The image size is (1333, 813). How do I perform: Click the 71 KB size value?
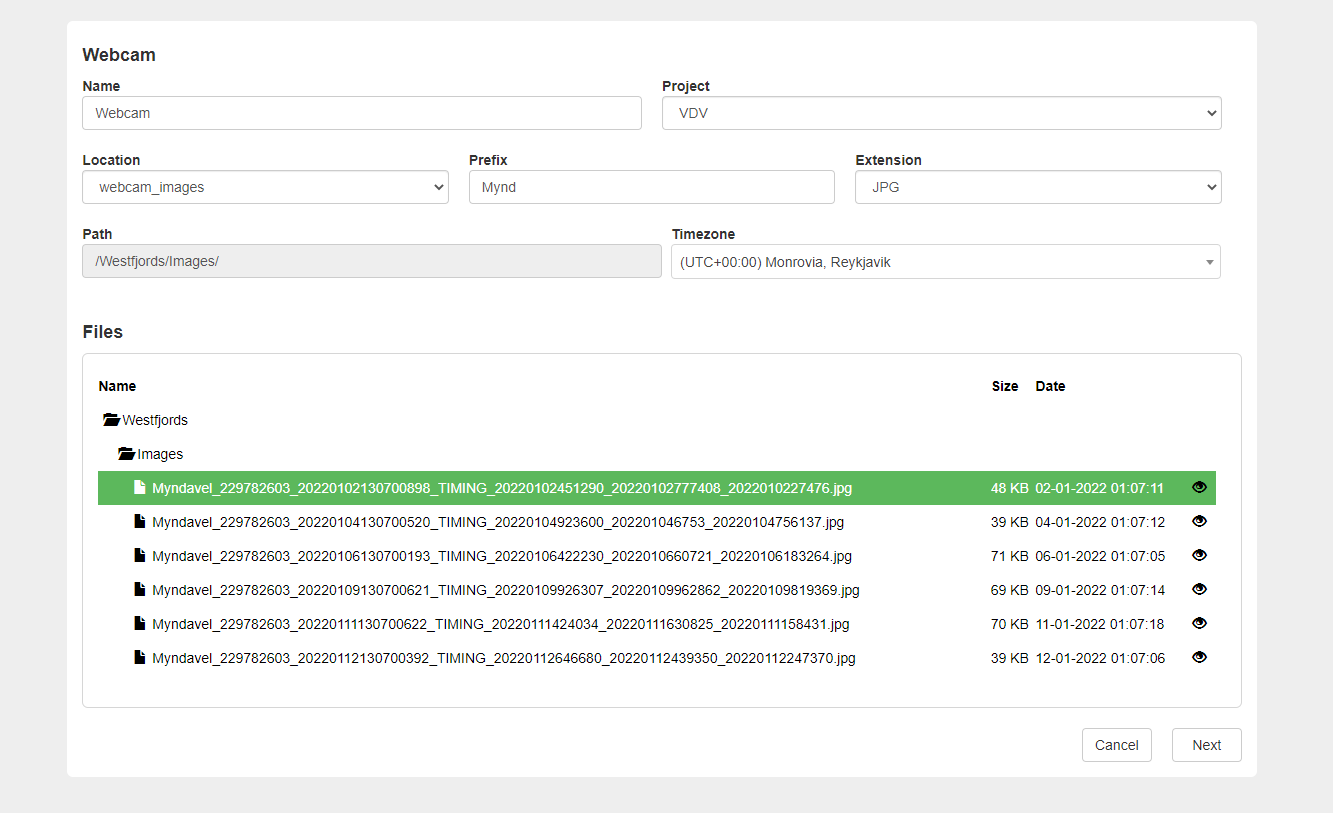click(x=1009, y=556)
